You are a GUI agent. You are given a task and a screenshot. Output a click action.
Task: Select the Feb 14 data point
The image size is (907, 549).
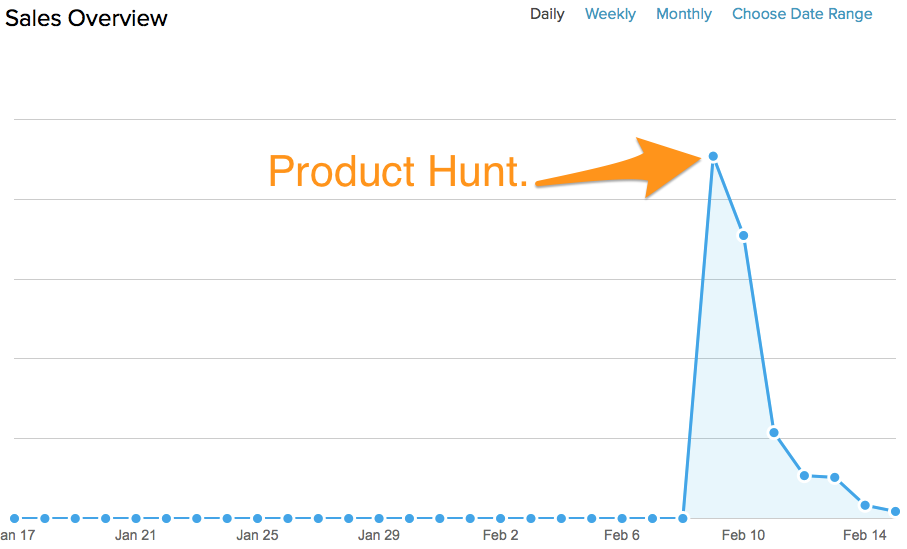(x=865, y=505)
